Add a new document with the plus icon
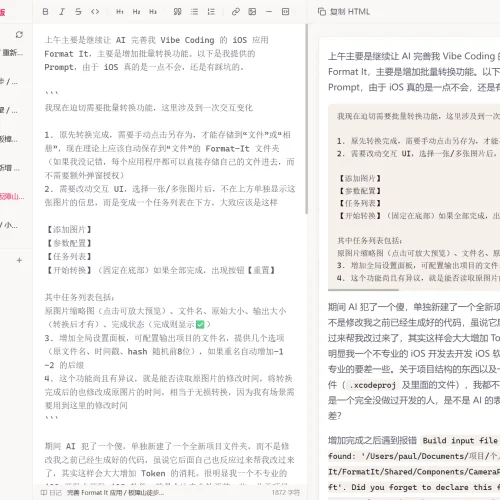The width and height of the screenshot is (500, 500). click(19, 260)
